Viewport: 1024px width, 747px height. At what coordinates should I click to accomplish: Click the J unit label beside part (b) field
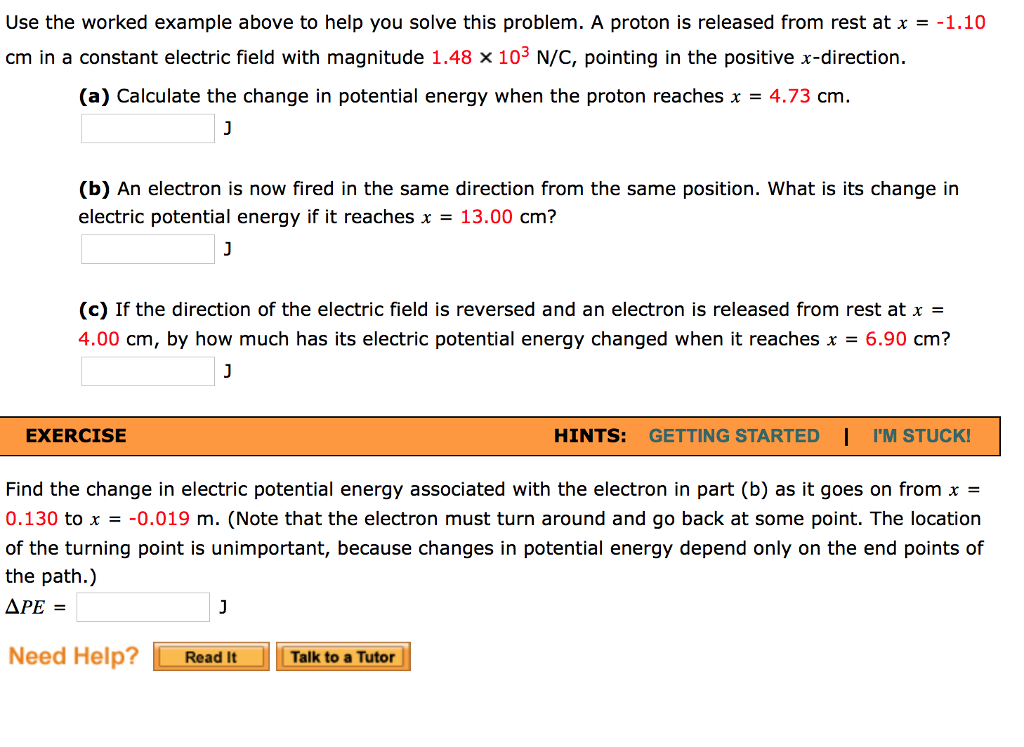[x=226, y=247]
